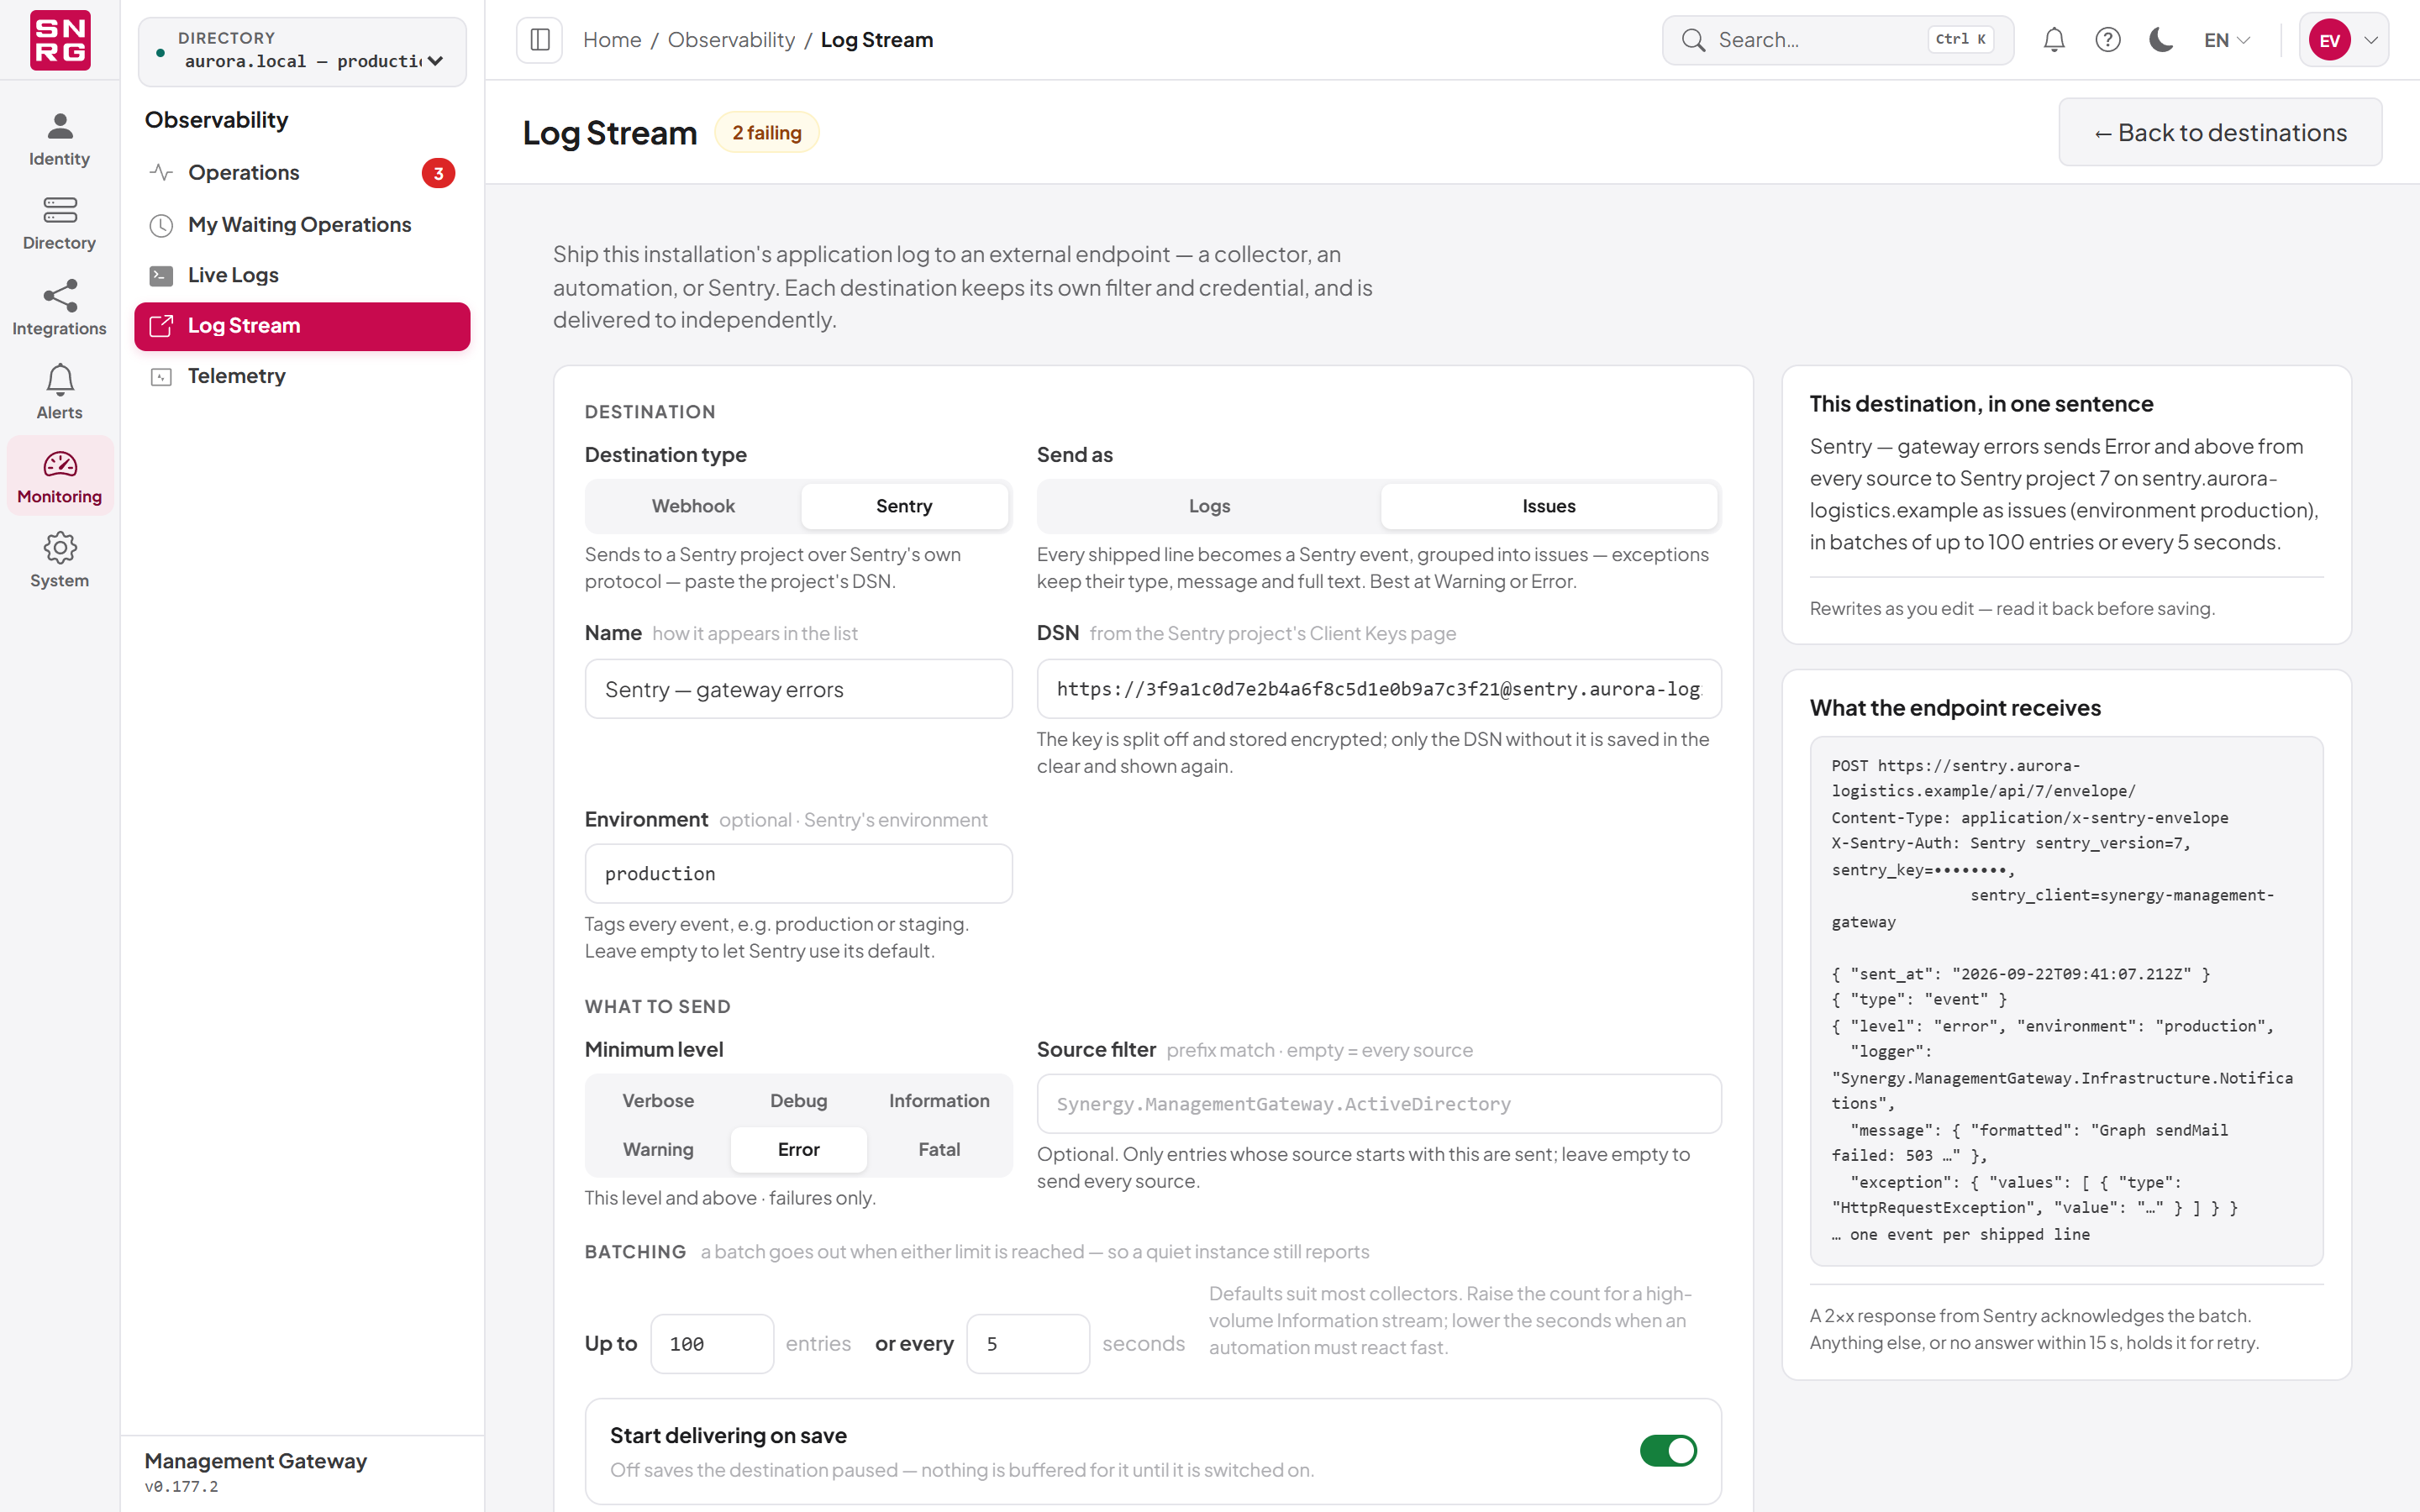Image resolution: width=2420 pixels, height=1512 pixels.
Task: Choose Warning minimum level
Action: click(x=658, y=1149)
